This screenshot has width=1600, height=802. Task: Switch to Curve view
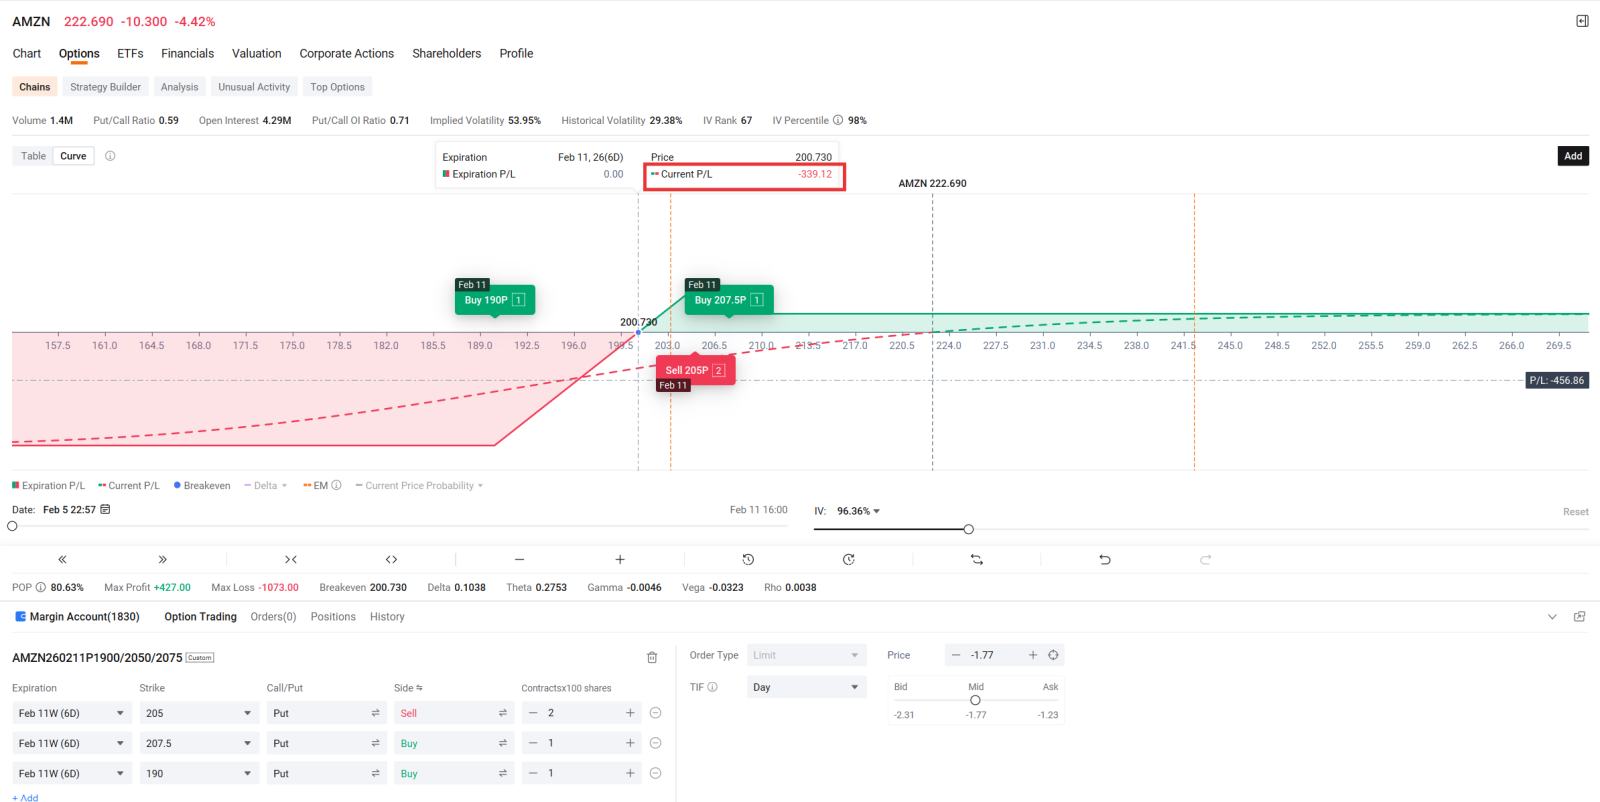73,156
